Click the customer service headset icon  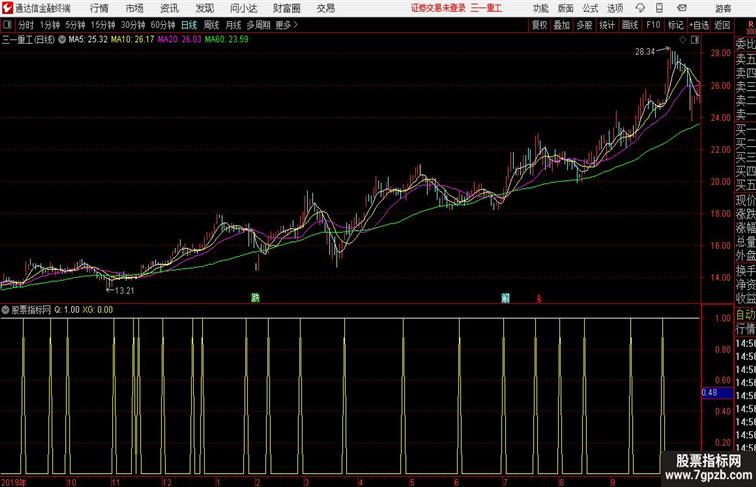pos(640,8)
